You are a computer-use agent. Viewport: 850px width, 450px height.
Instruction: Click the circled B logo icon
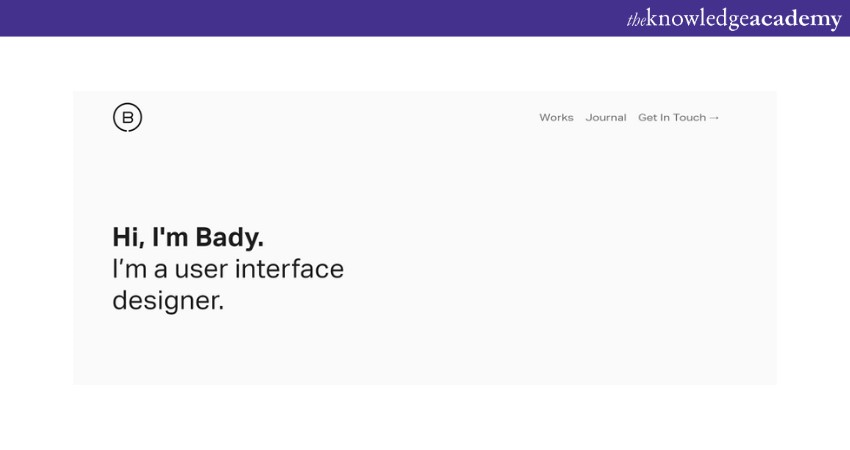click(x=127, y=117)
